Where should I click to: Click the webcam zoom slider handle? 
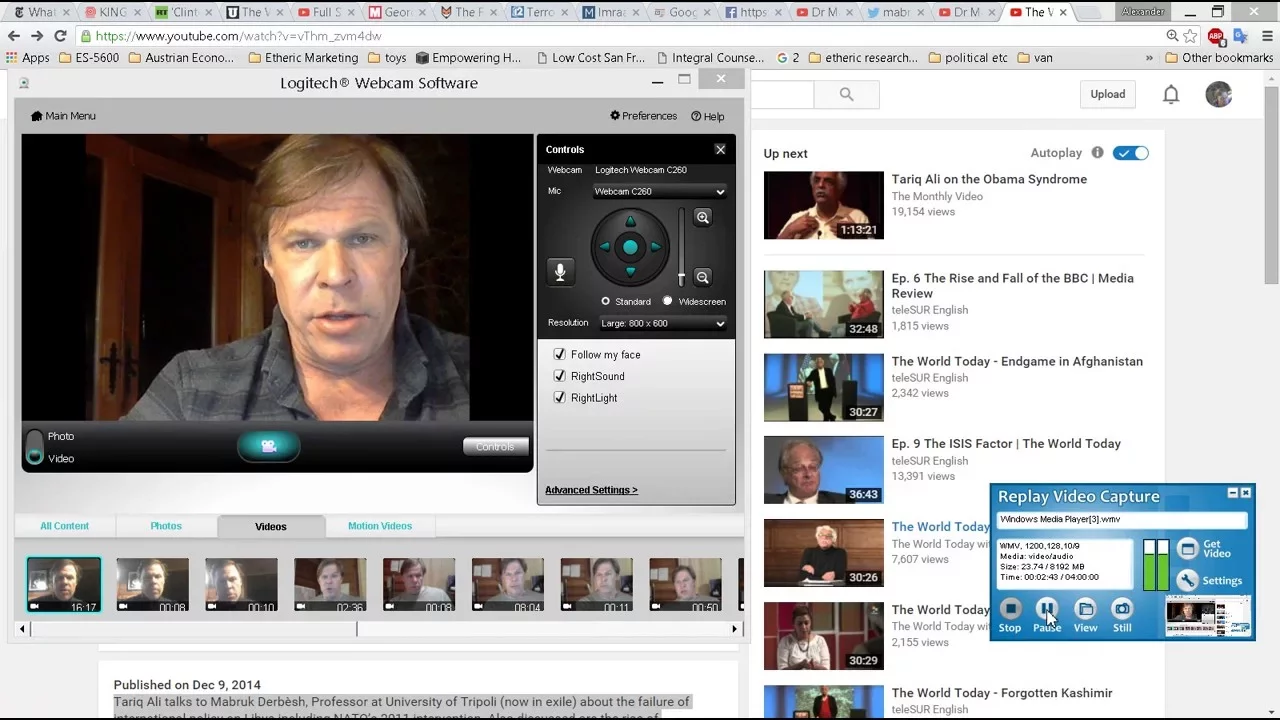tap(682, 278)
